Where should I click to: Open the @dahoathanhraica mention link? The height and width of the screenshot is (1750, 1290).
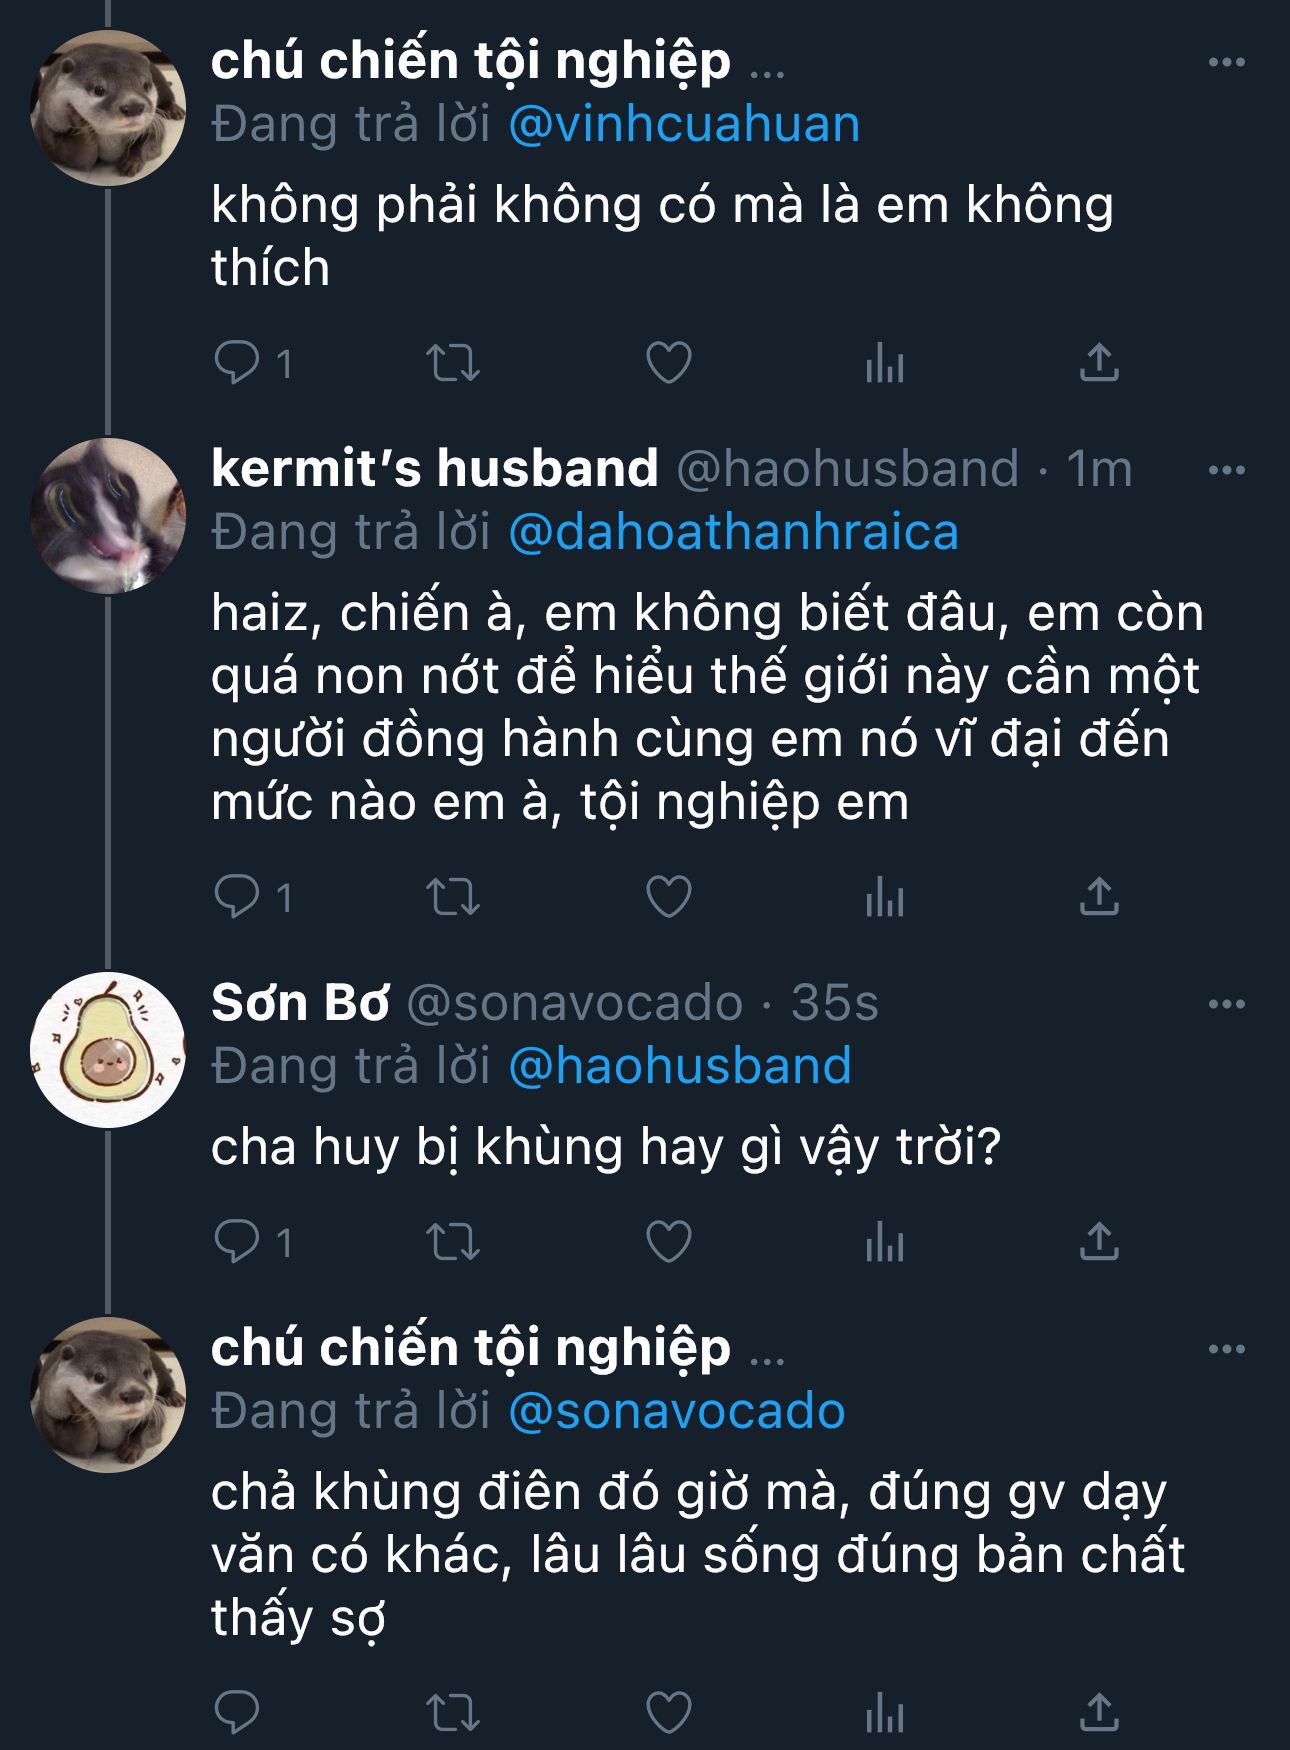pyautogui.click(x=733, y=532)
